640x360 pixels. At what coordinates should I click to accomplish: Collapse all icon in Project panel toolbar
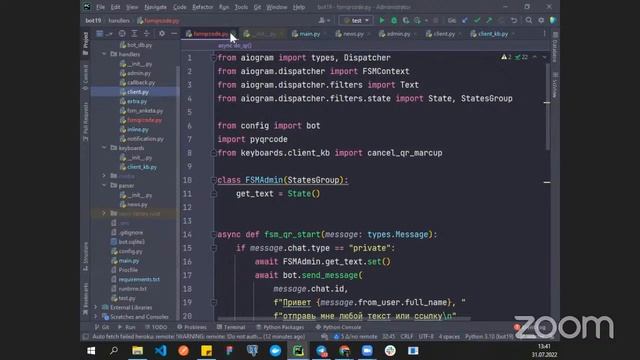click(x=147, y=34)
